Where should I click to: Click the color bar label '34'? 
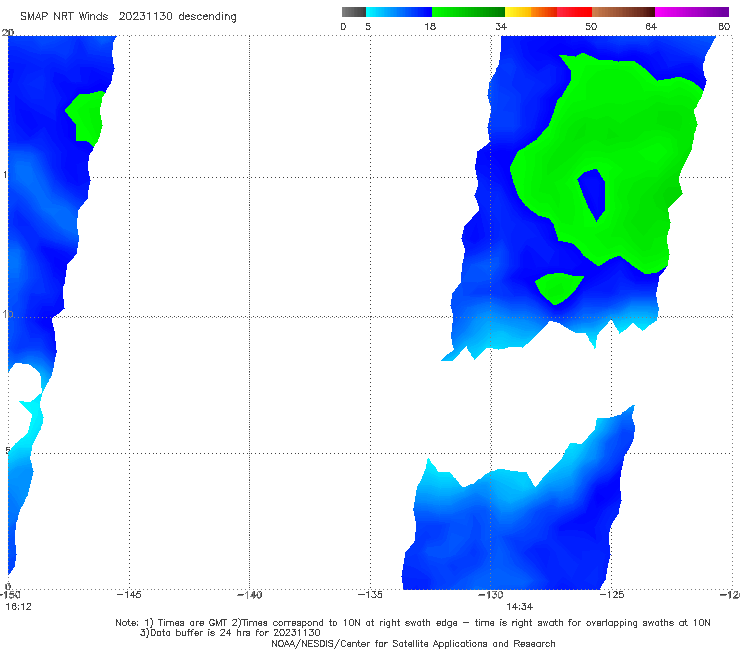[501, 26]
